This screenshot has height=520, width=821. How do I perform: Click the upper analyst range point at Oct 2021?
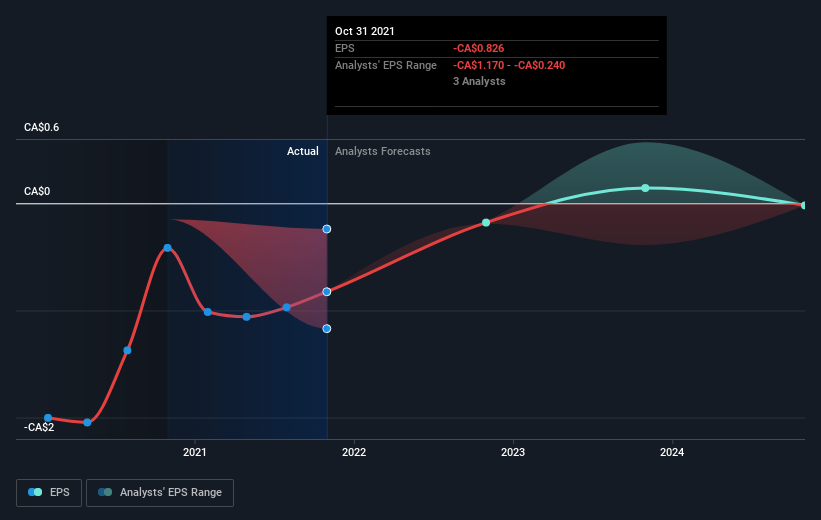coord(327,229)
